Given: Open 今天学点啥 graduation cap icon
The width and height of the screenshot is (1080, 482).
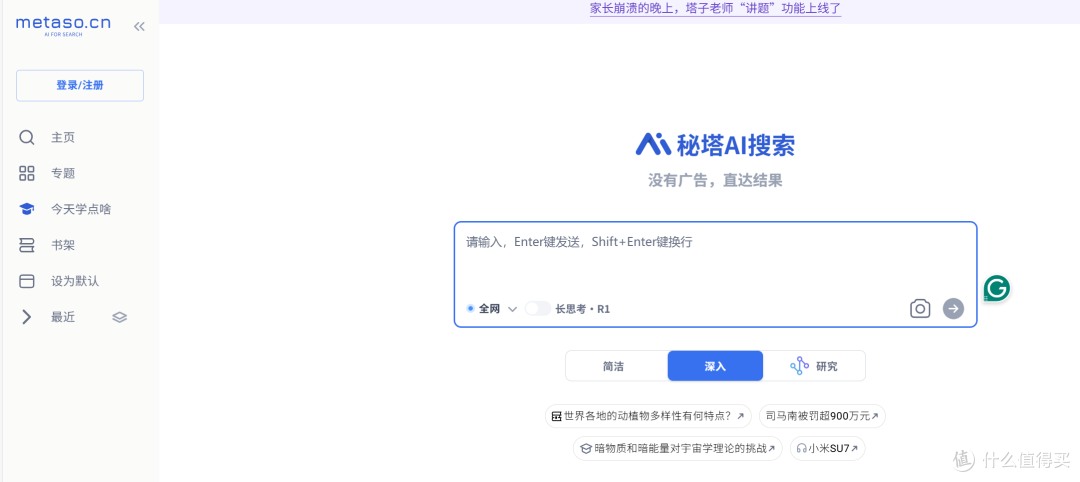Looking at the screenshot, I should tap(26, 209).
